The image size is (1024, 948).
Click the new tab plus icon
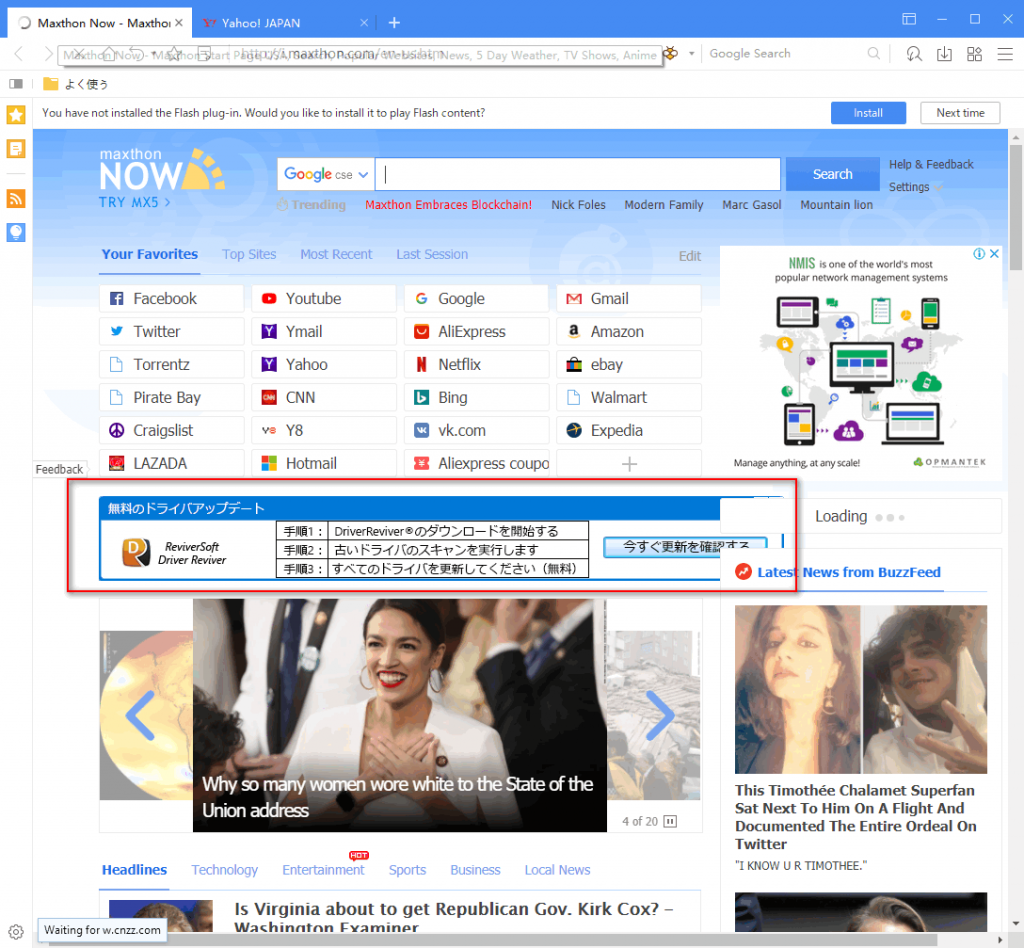click(x=394, y=22)
